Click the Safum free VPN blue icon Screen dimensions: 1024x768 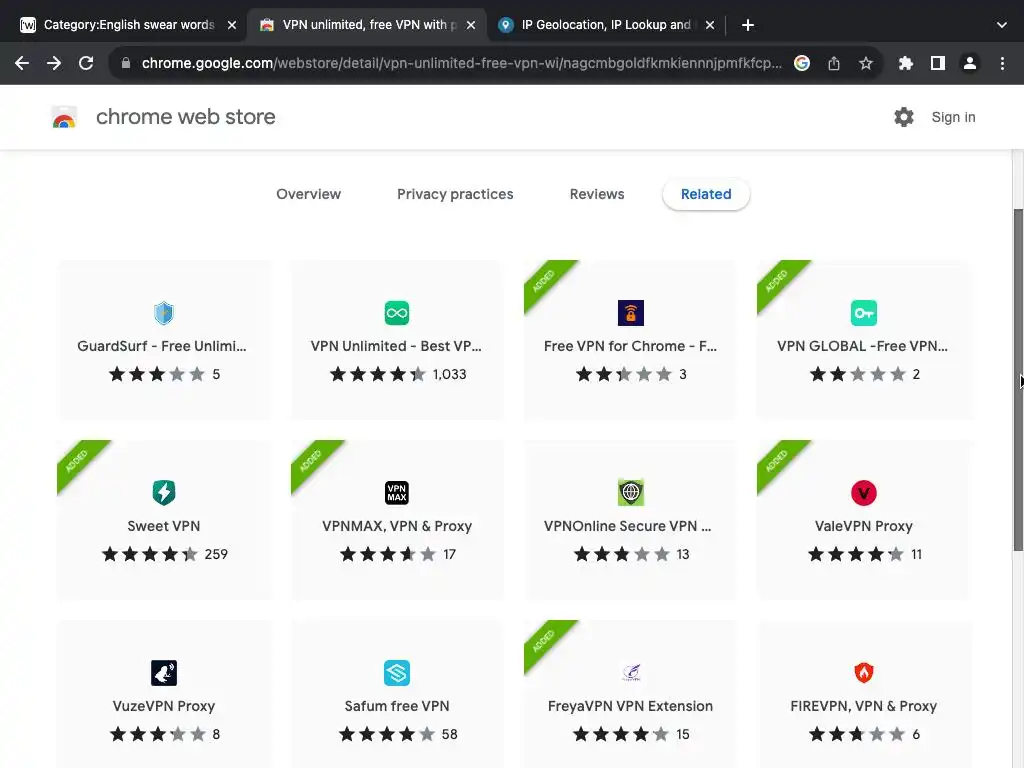pyautogui.click(x=396, y=673)
